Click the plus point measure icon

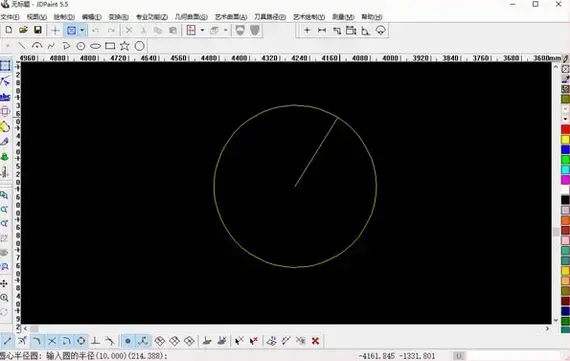click(x=307, y=31)
